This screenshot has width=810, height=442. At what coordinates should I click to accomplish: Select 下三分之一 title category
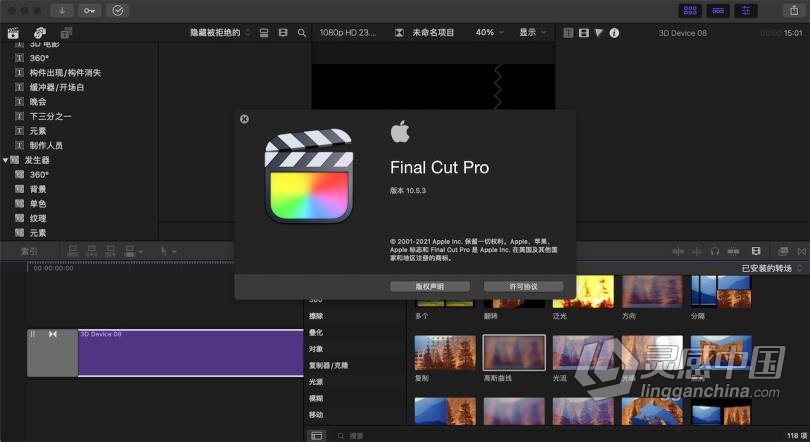click(x=50, y=116)
